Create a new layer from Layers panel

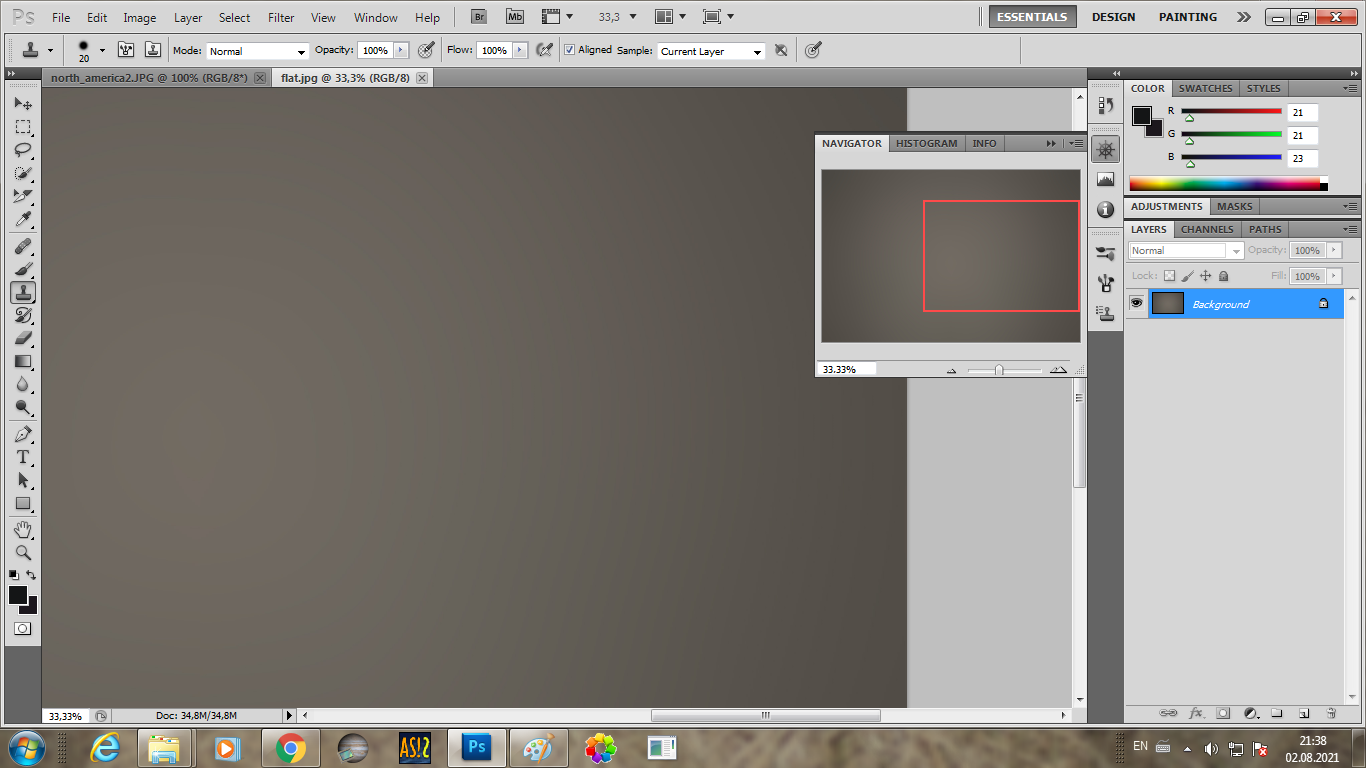click(x=1304, y=713)
